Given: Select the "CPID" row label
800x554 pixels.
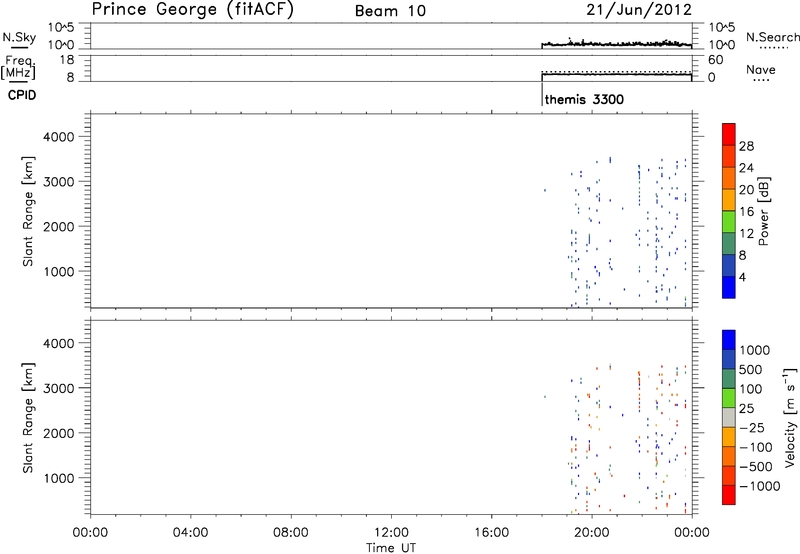Looking at the screenshot, I should point(22,95).
